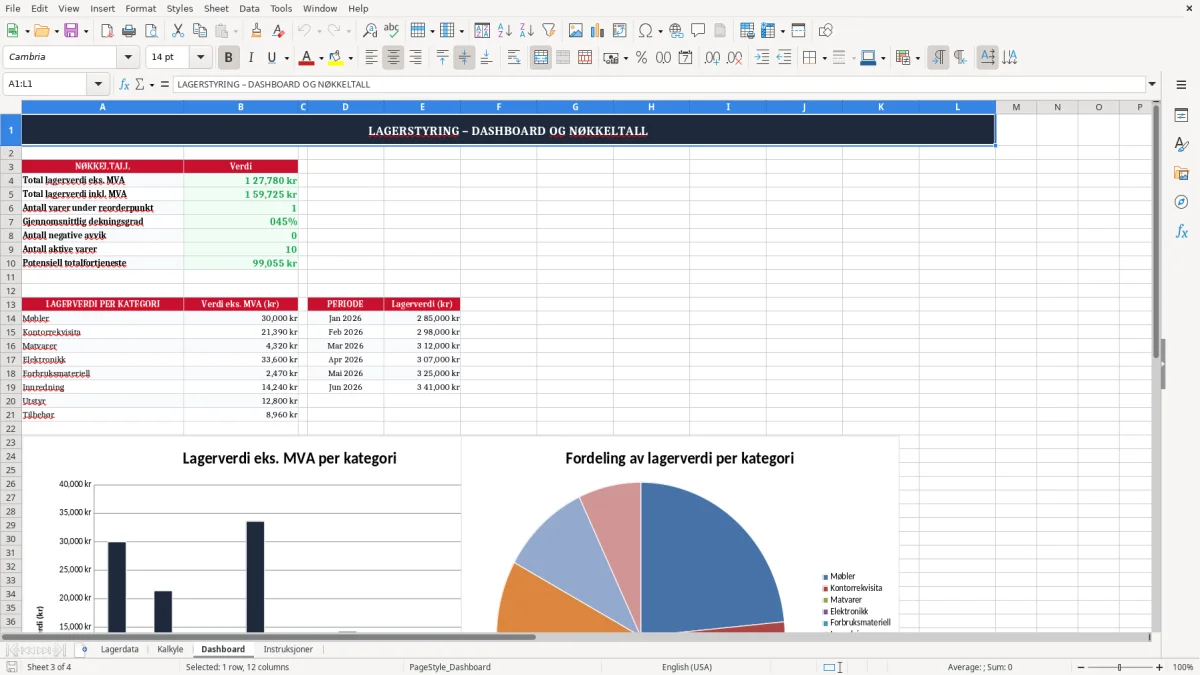
Task: Open Special Character omega icon
Action: 644,31
